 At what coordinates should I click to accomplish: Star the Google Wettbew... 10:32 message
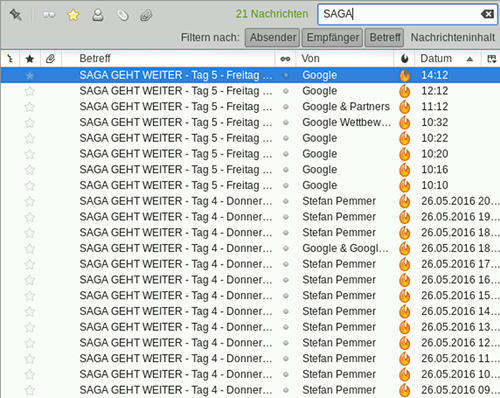[x=30, y=123]
